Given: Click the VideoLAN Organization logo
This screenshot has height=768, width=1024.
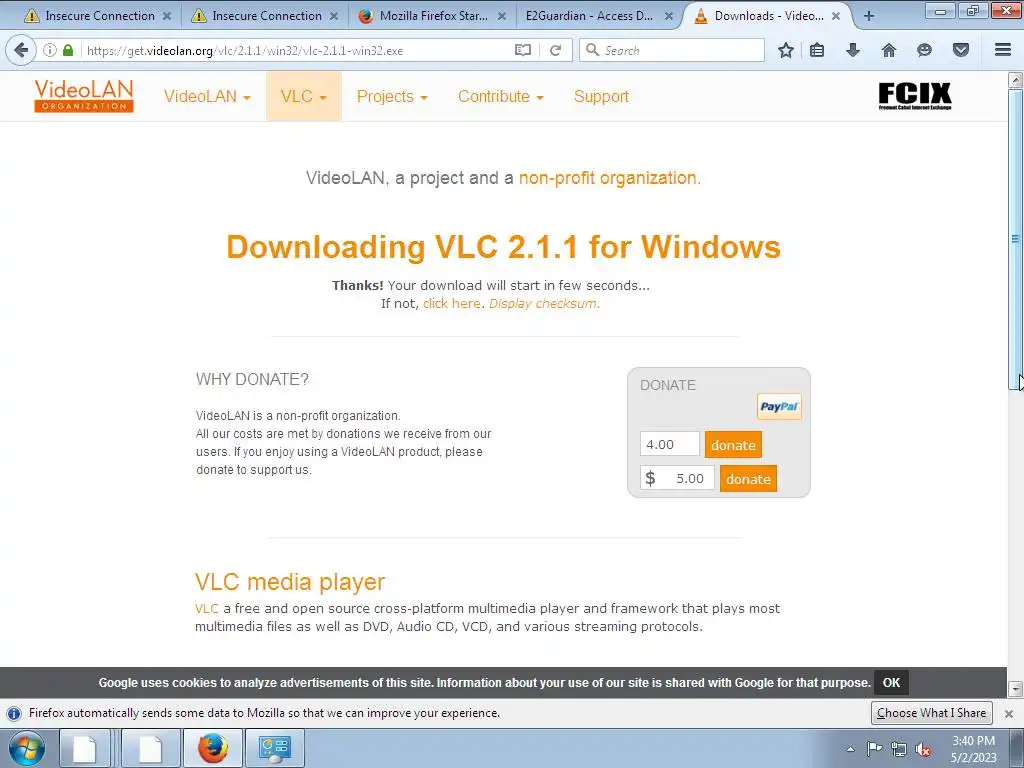Looking at the screenshot, I should pyautogui.click(x=84, y=96).
